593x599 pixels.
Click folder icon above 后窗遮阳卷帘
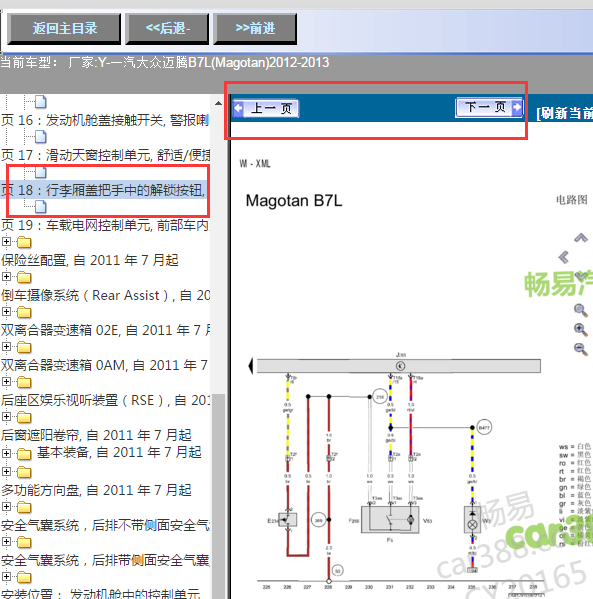point(24,418)
